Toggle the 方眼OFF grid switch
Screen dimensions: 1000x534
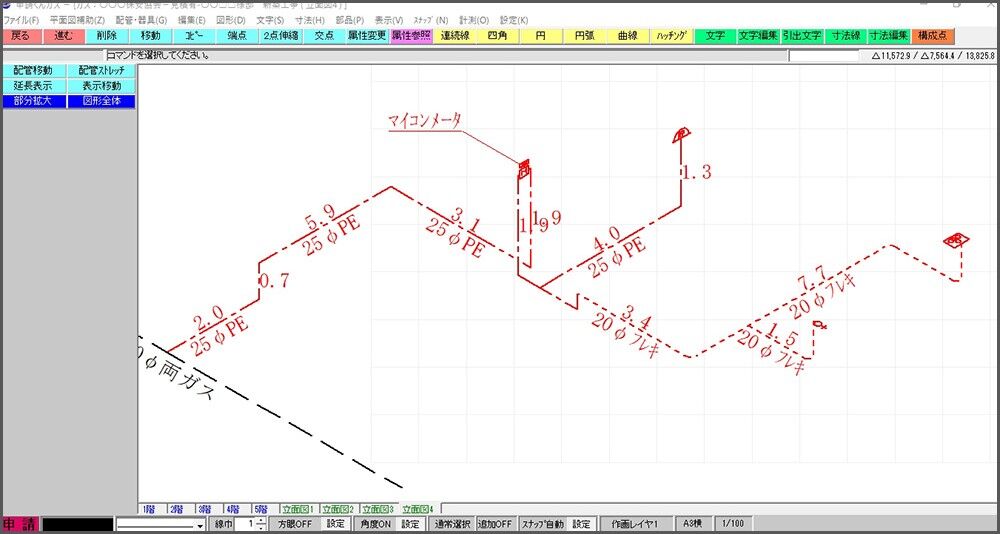pos(294,524)
